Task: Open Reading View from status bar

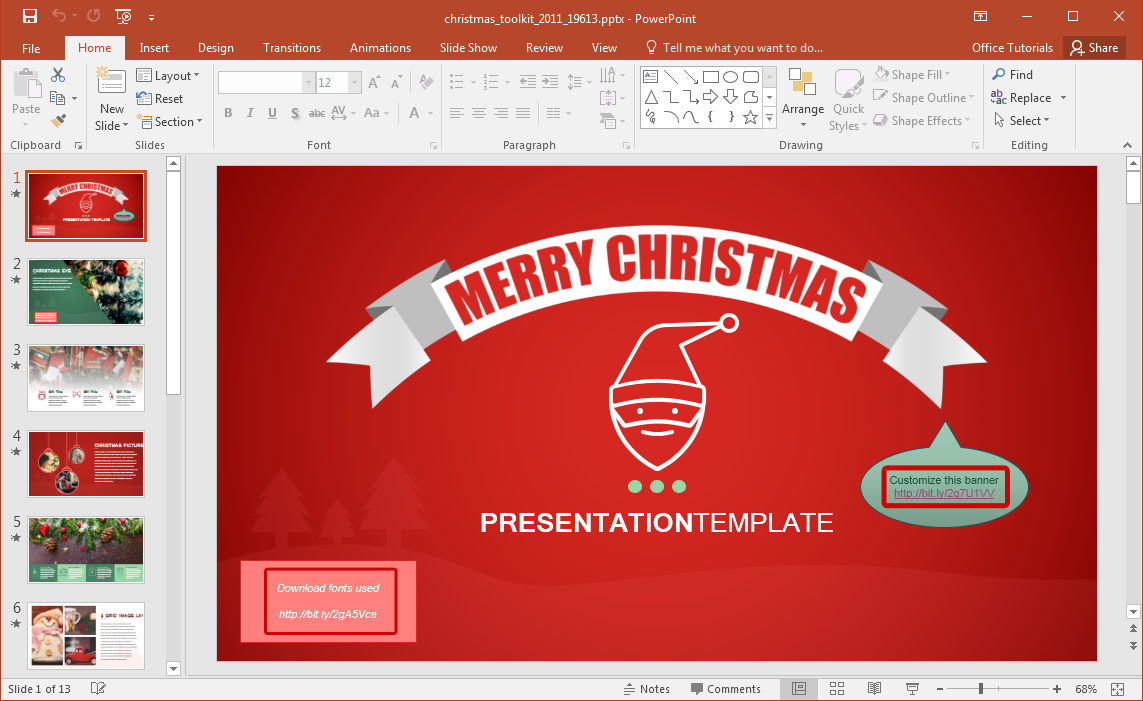Action: [x=874, y=689]
